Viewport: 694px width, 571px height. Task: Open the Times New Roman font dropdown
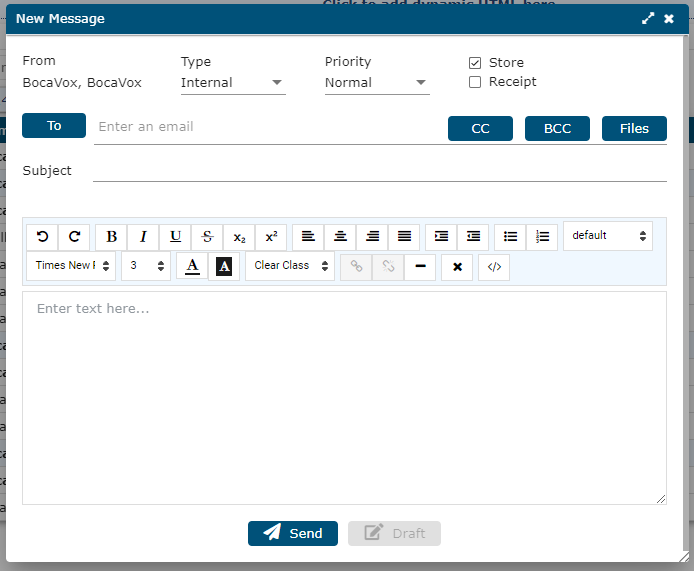[x=70, y=266]
